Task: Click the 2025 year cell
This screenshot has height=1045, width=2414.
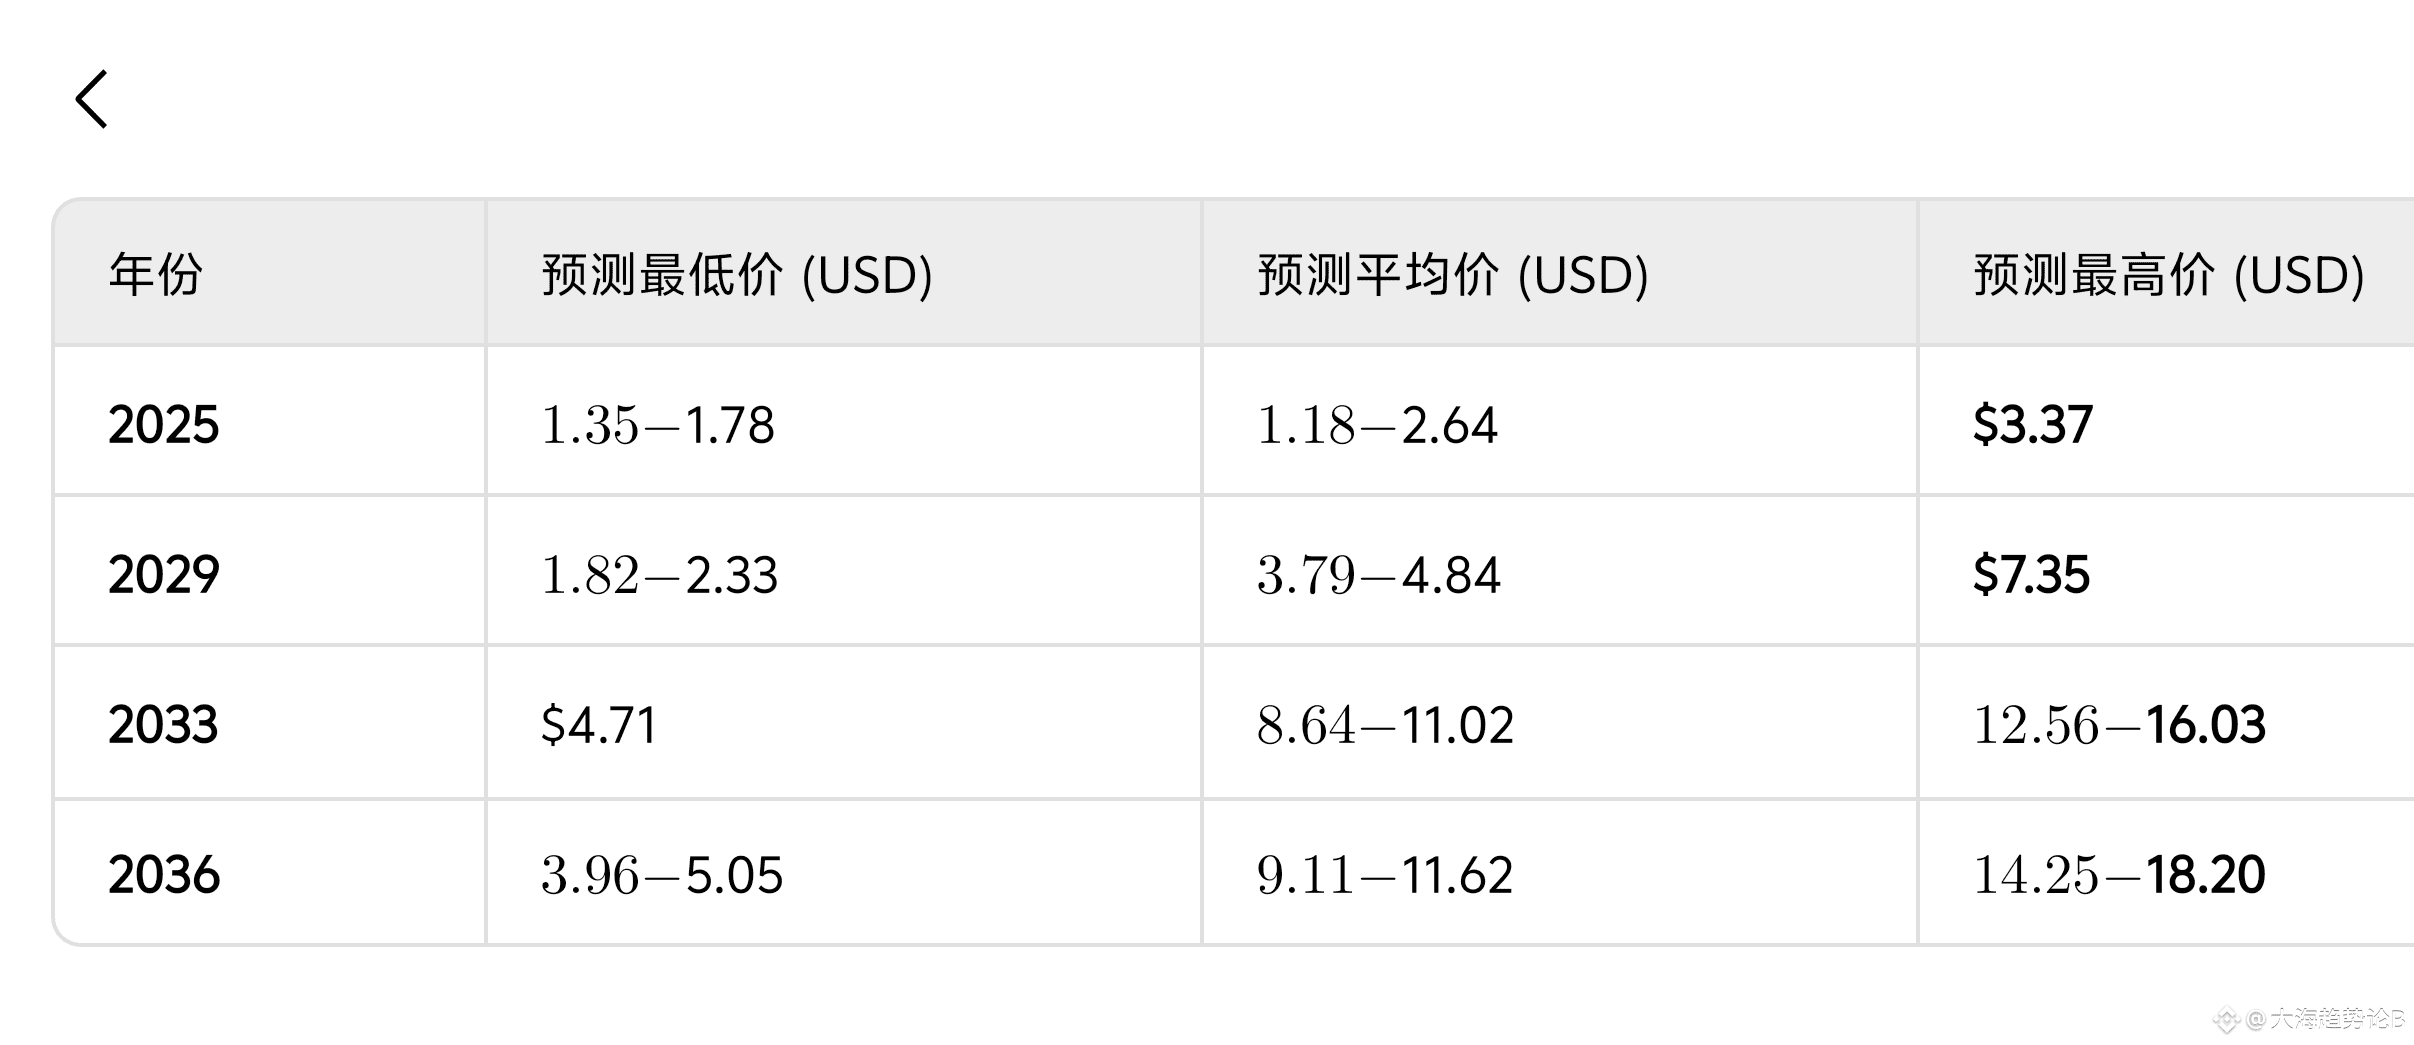Action: 164,424
